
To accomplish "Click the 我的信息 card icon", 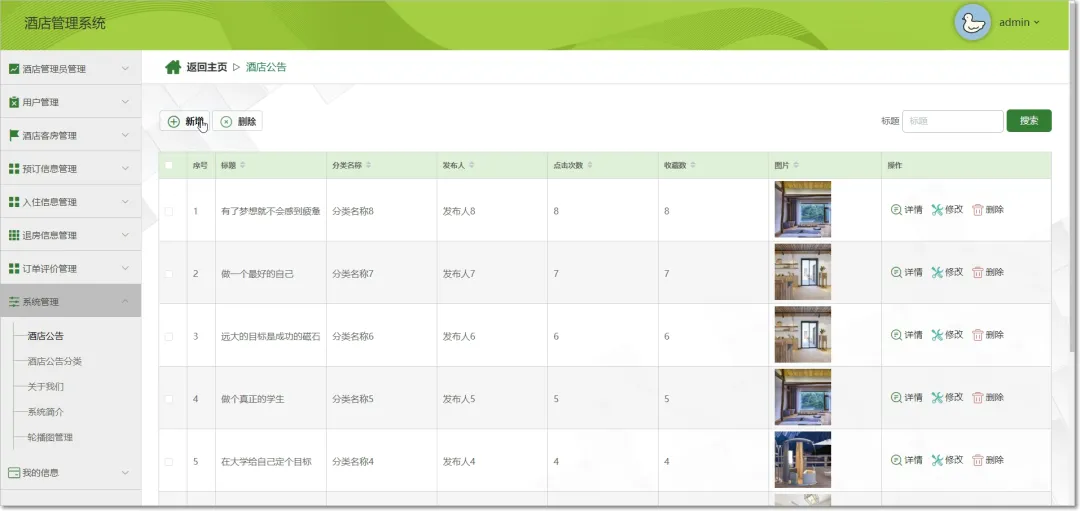I will 14,473.
